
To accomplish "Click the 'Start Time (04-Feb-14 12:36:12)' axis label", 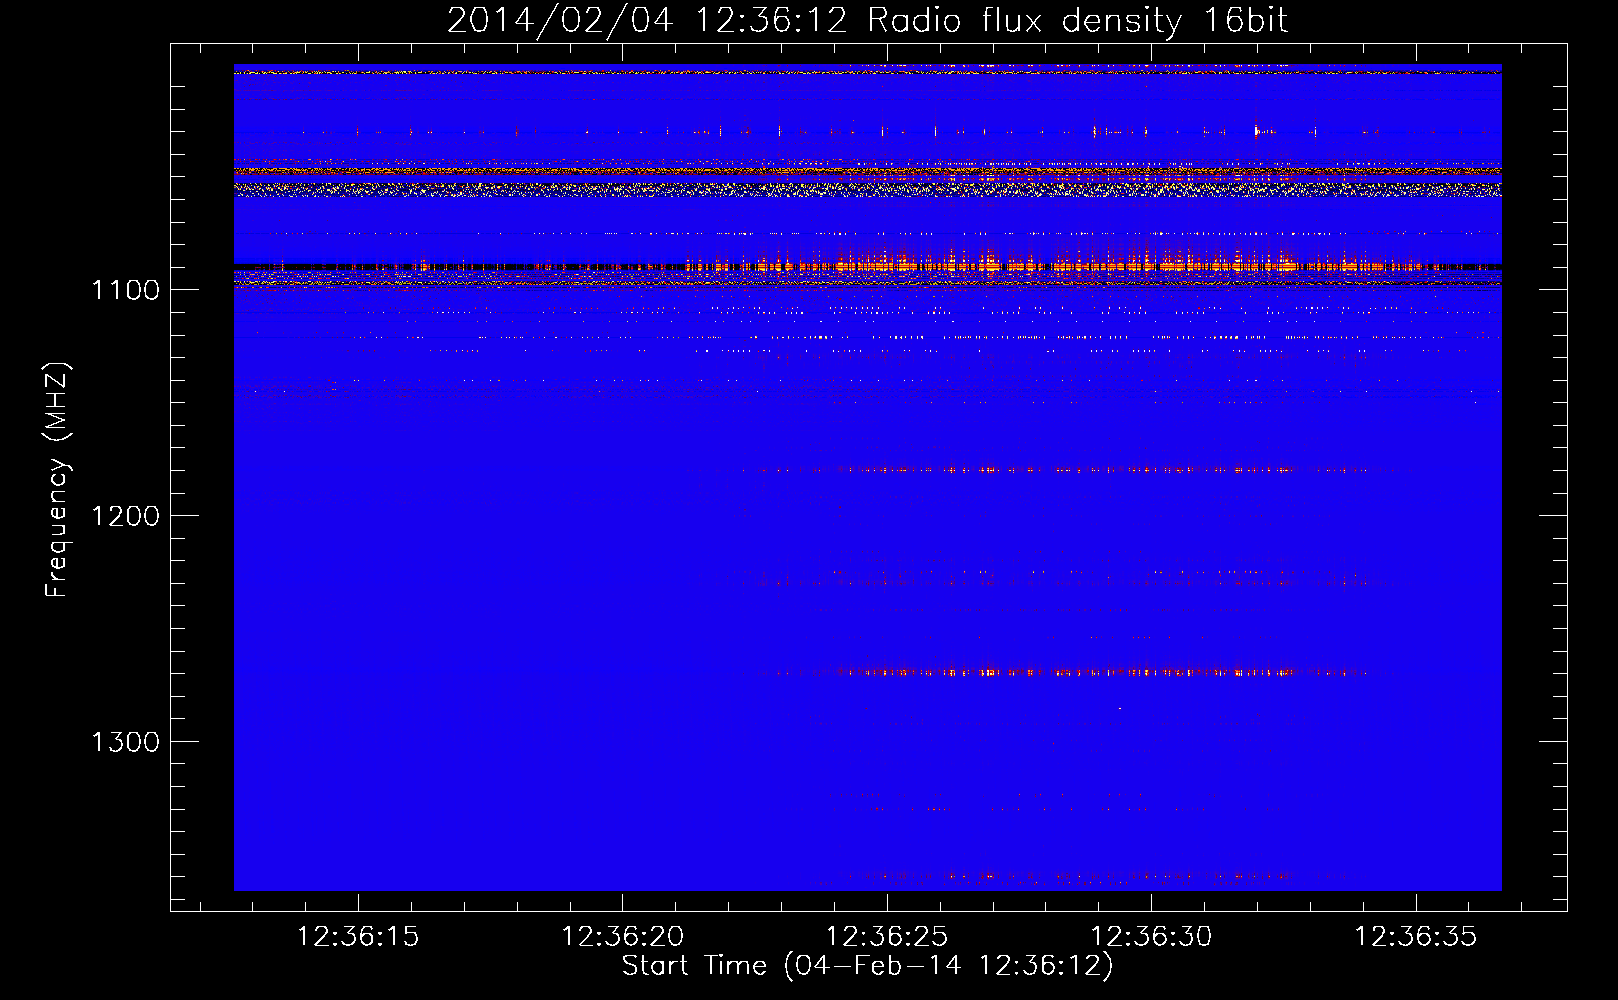I will (867, 966).
